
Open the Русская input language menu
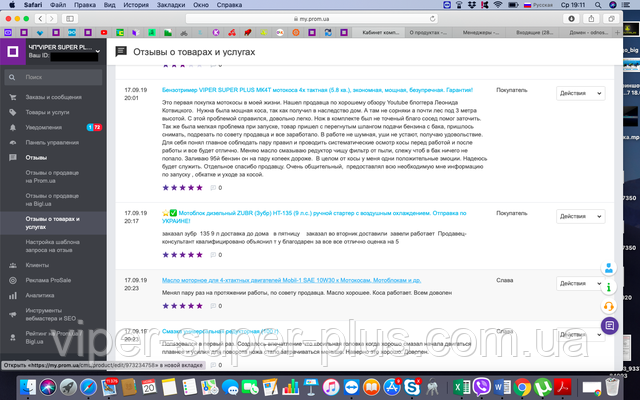pyautogui.click(x=538, y=5)
